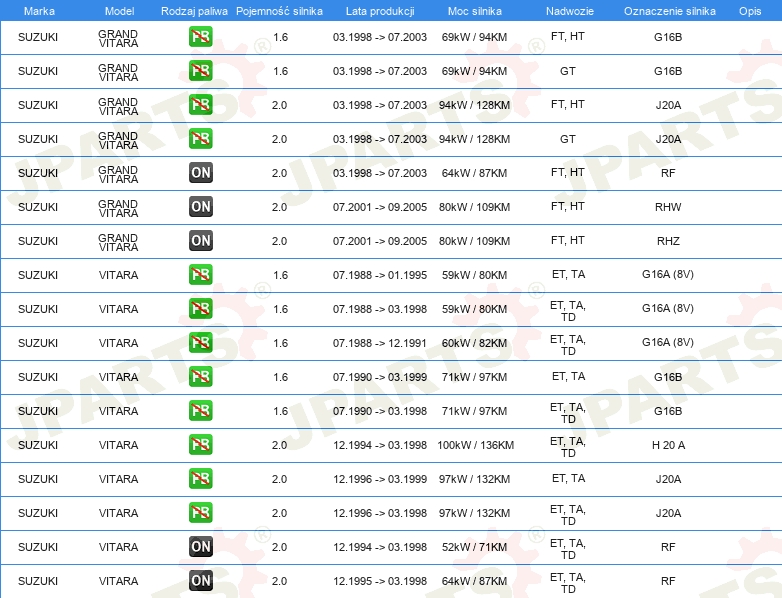Click petrol icon in Grand Vitara J20A FT, HT row
Image resolution: width=782 pixels, height=598 pixels.
(200, 105)
